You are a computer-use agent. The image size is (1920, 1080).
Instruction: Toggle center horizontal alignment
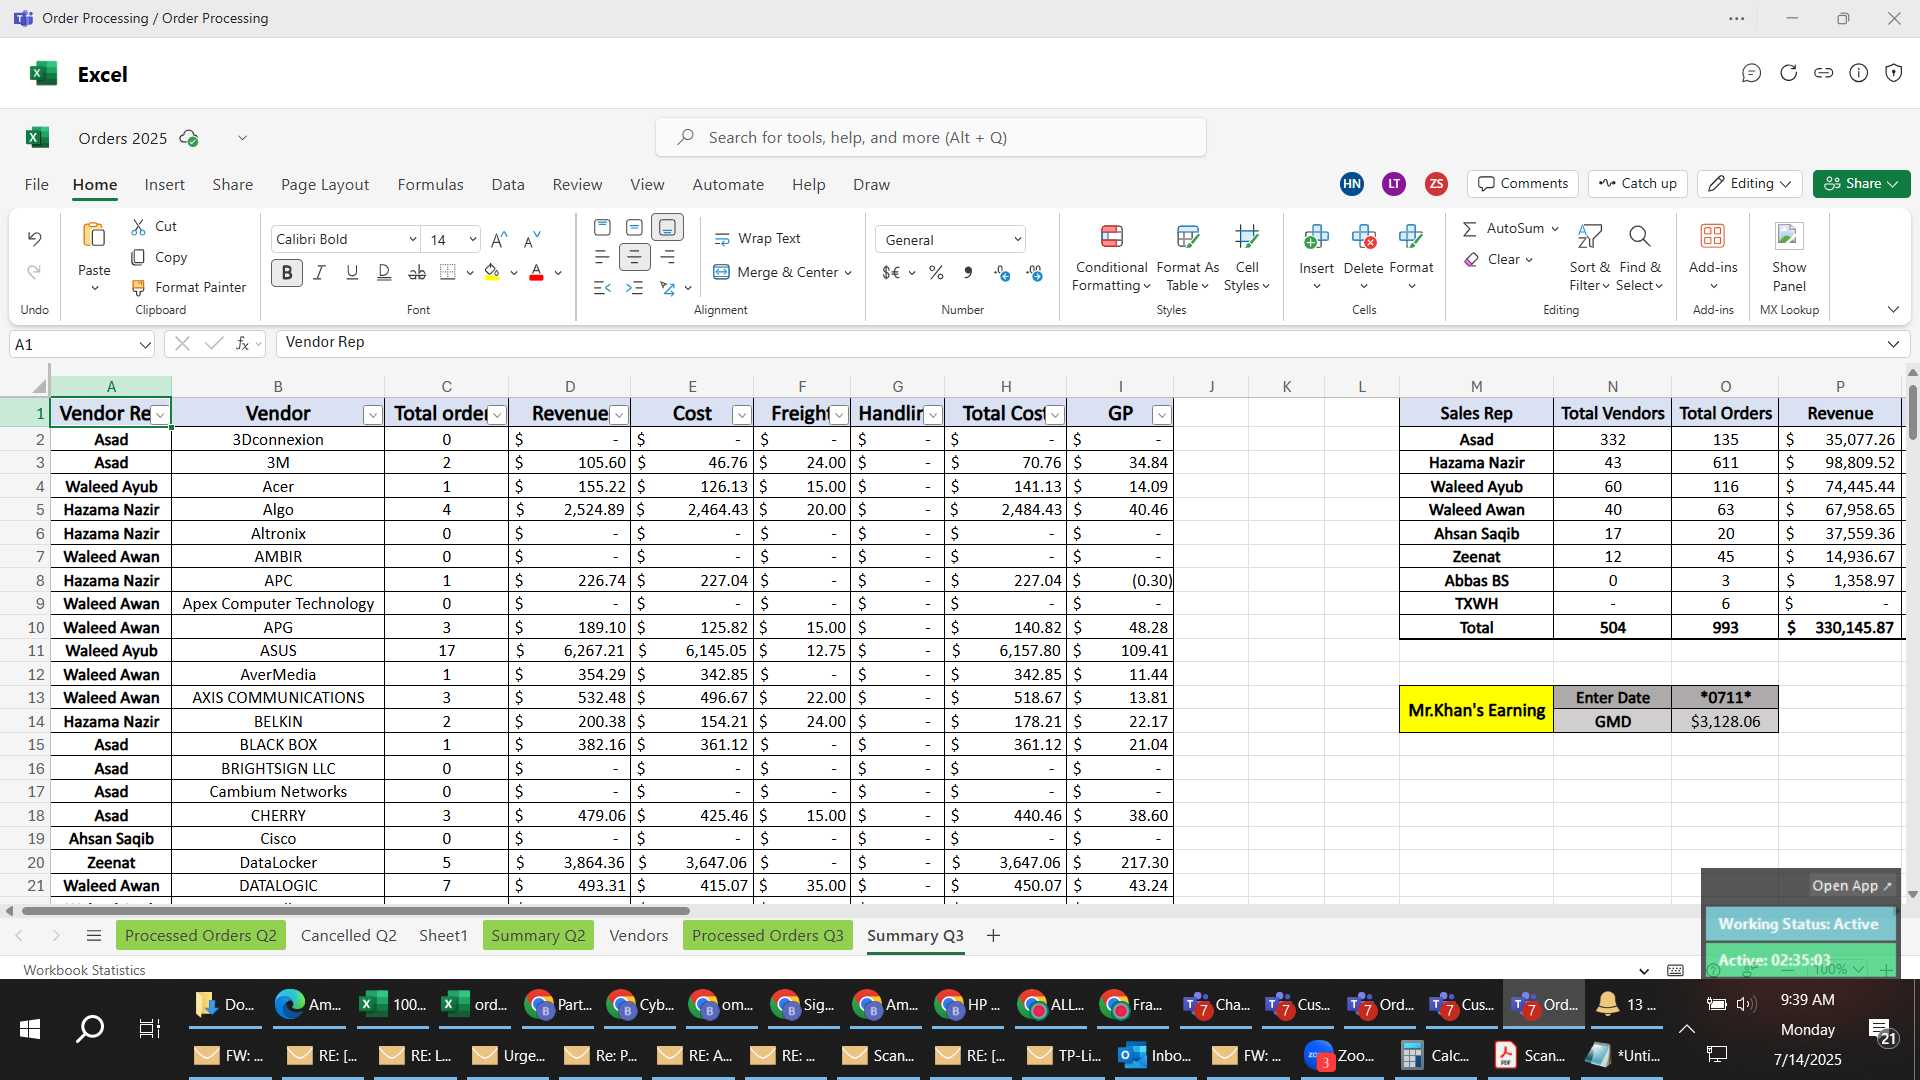(x=634, y=257)
